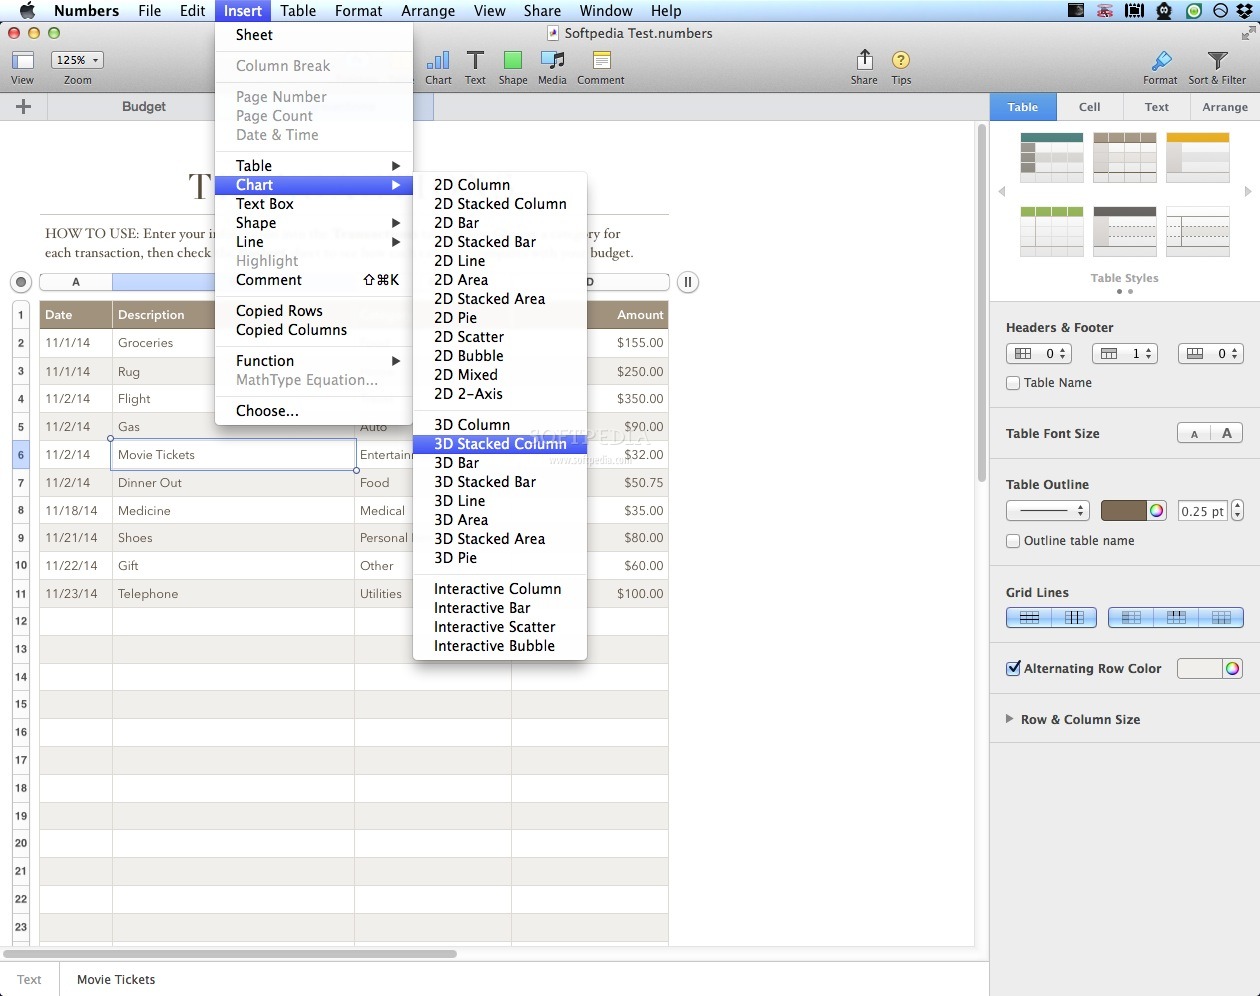Select 2D Scatter chart option

coord(500,337)
